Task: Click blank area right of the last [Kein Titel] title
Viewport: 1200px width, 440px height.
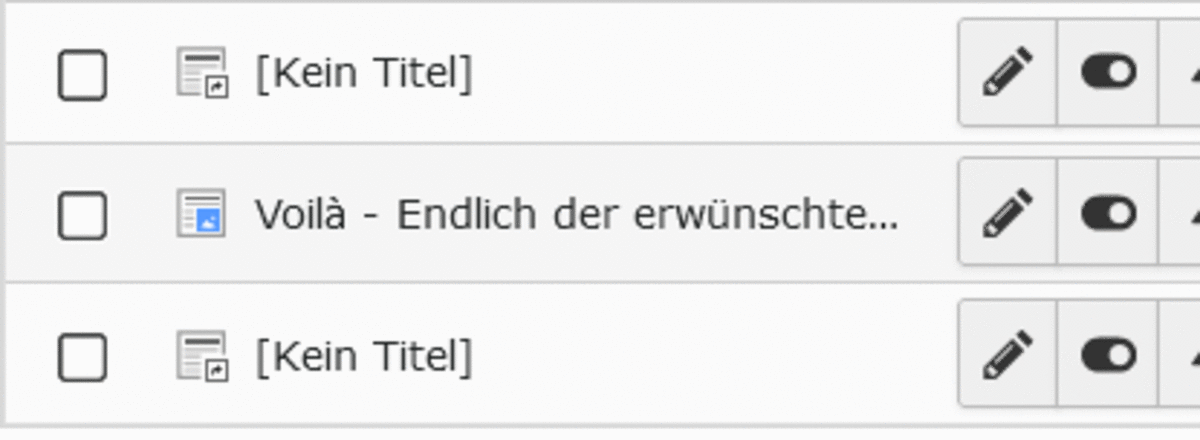Action: (700, 356)
